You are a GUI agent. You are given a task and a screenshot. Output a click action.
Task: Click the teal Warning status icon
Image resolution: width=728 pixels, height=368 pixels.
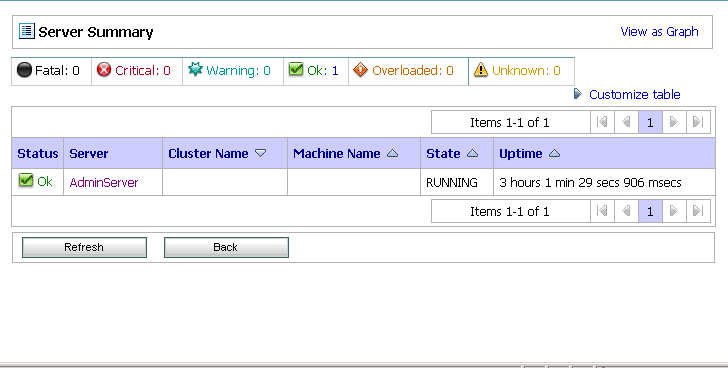(x=195, y=70)
